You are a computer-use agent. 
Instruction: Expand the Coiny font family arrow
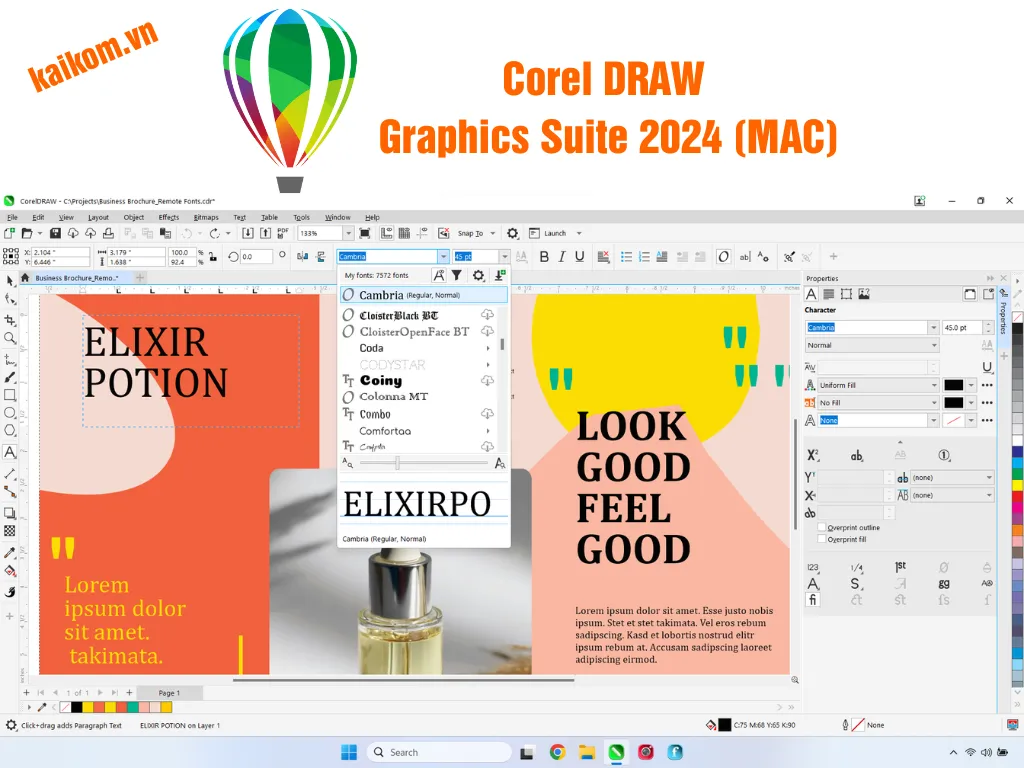[x=487, y=380]
